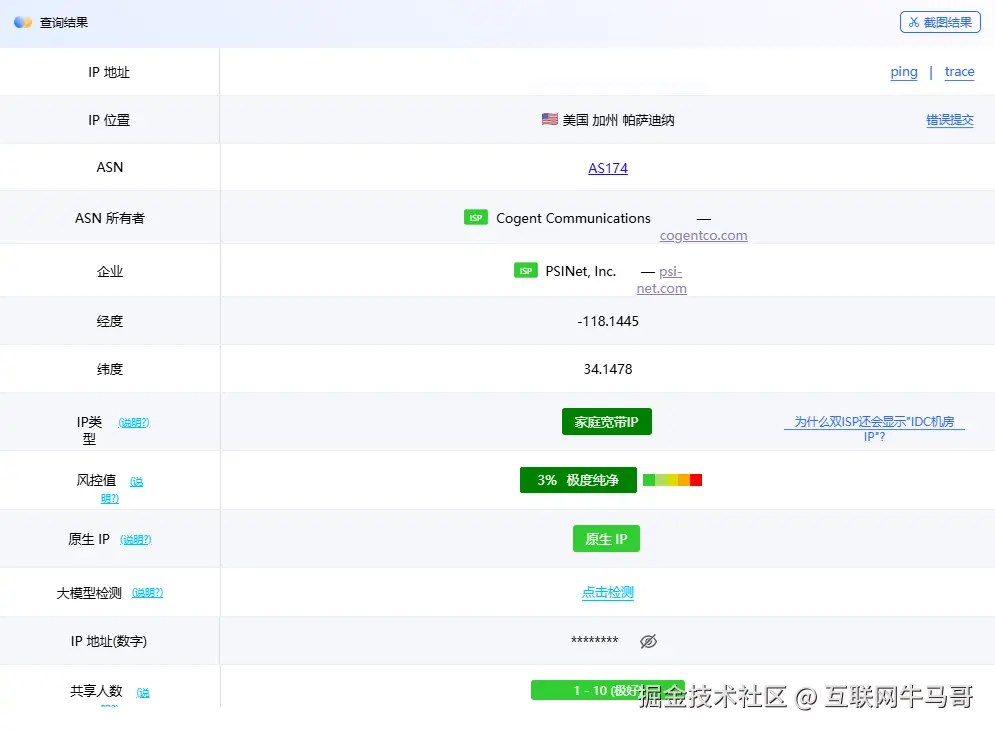This screenshot has width=995, height=732.
Task: Click the green-to-red risk color scale
Action: (x=672, y=480)
